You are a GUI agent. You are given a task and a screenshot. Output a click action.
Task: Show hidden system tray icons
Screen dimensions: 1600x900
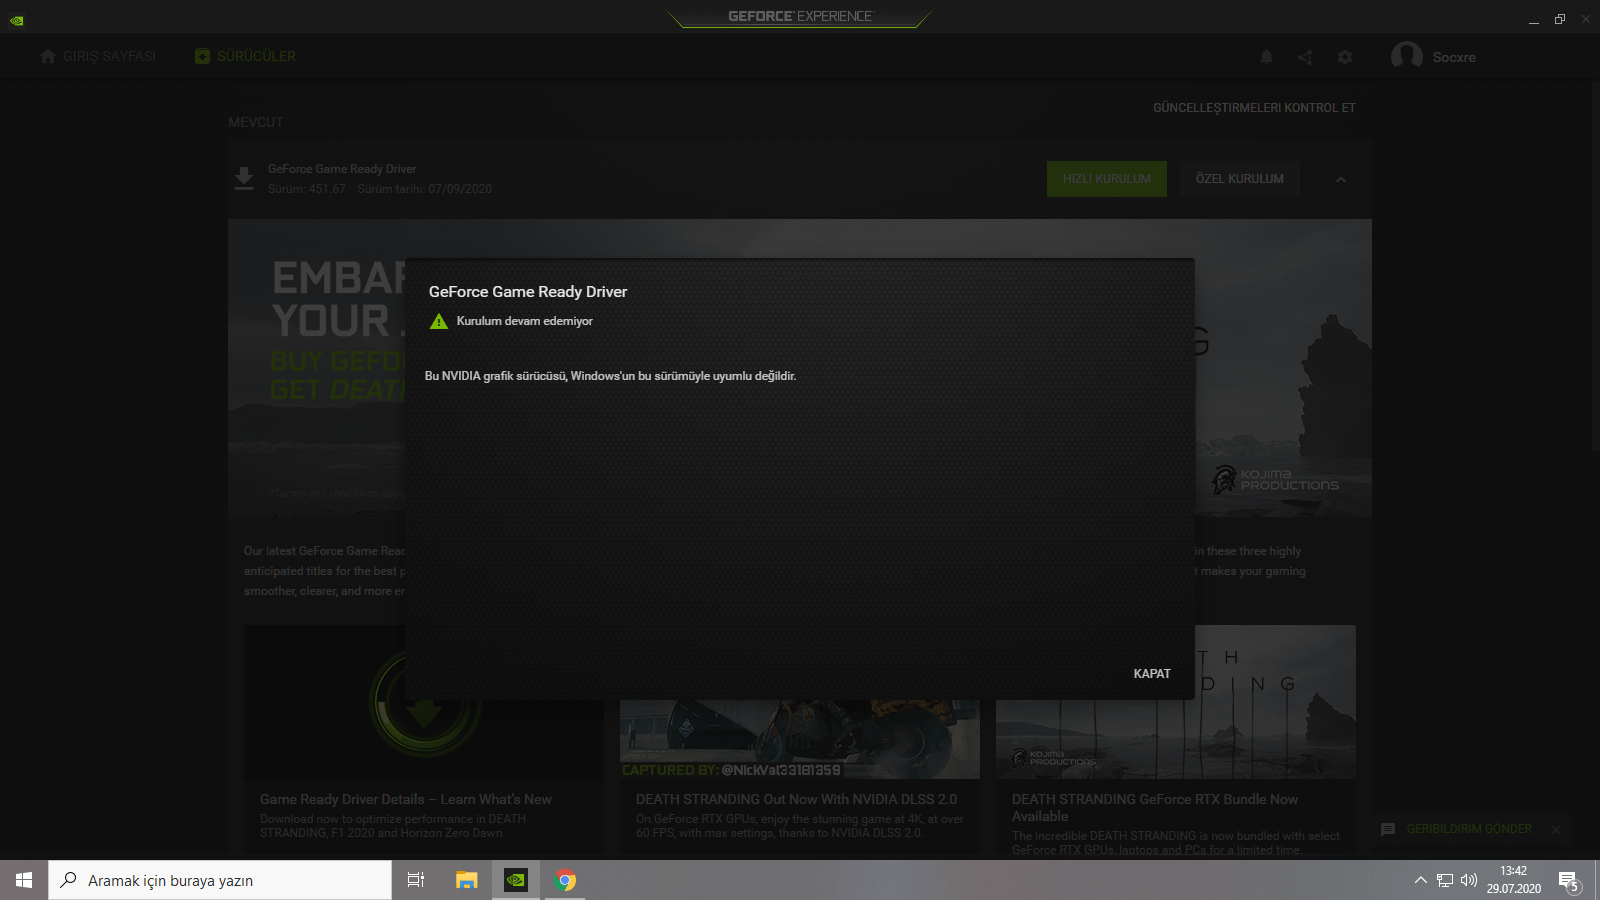(1420, 880)
